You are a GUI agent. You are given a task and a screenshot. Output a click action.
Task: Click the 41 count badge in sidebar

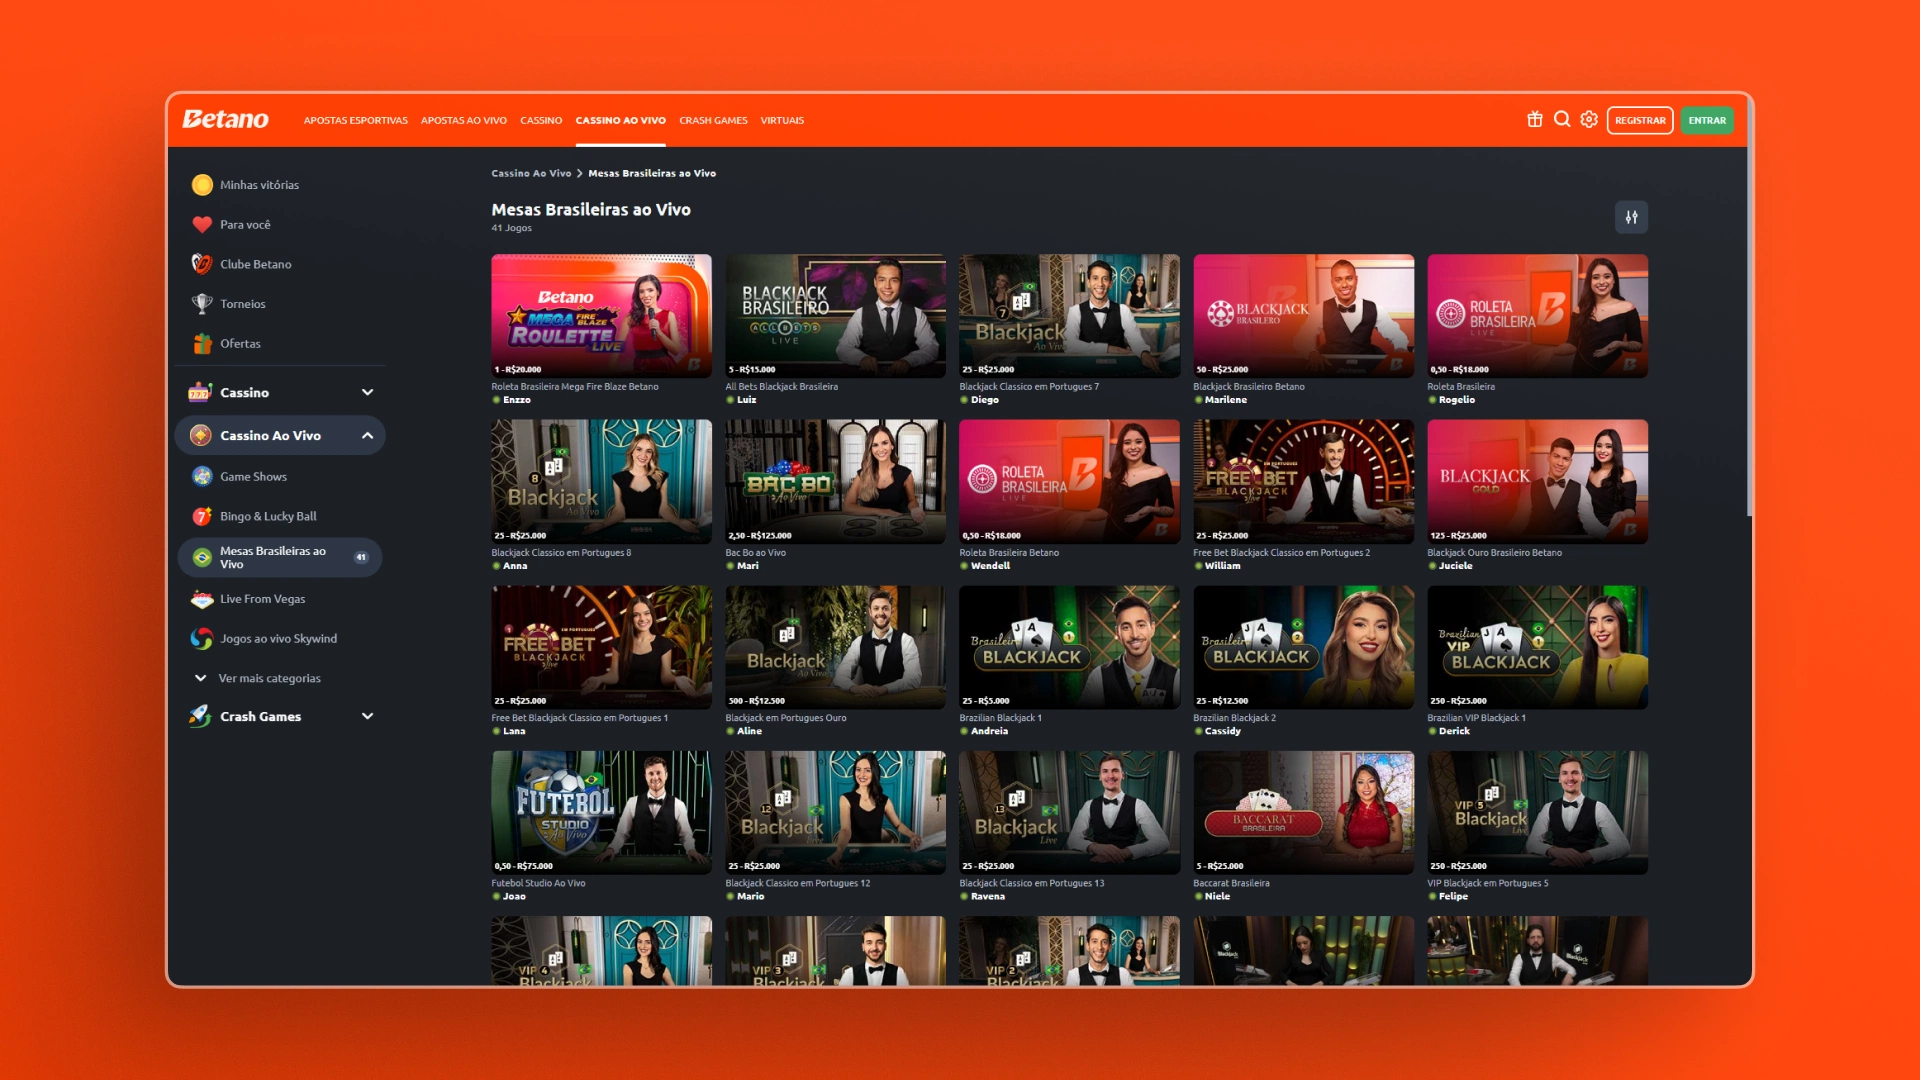361,557
